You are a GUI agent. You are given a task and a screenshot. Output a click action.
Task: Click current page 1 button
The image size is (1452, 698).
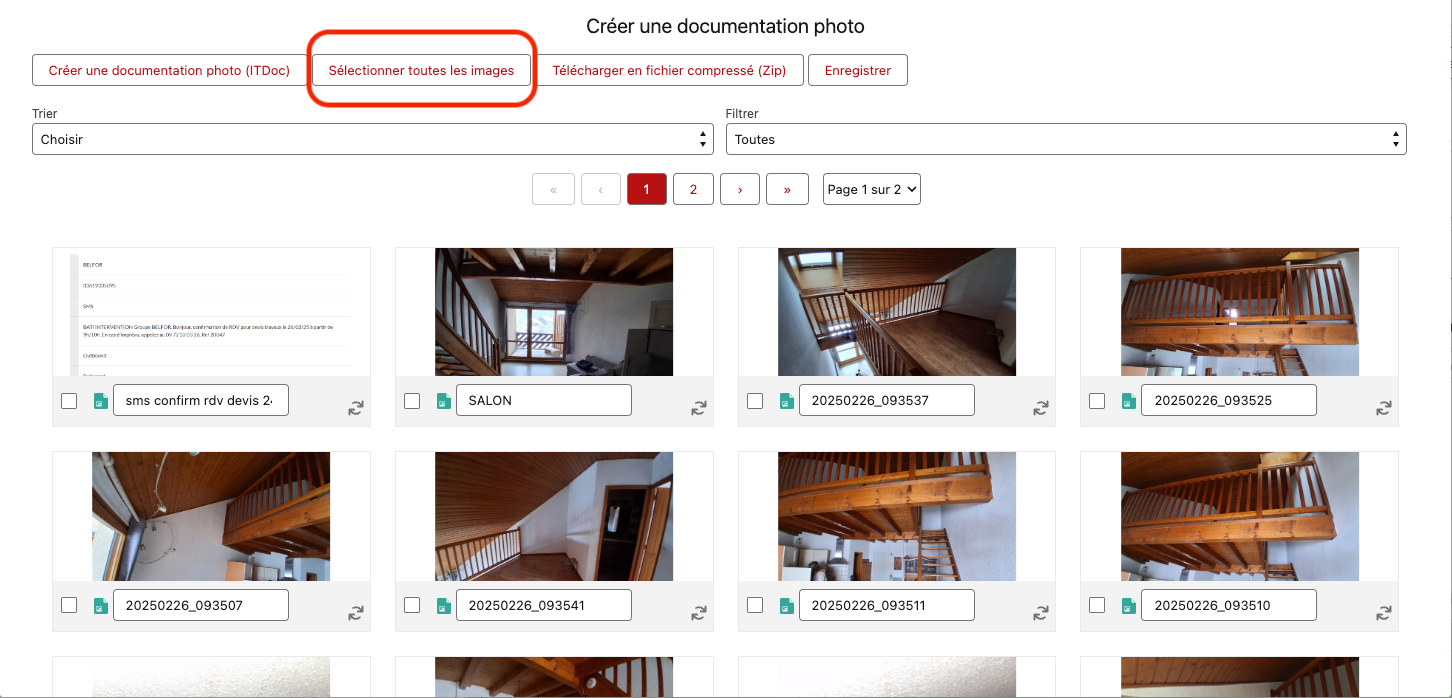tap(647, 189)
